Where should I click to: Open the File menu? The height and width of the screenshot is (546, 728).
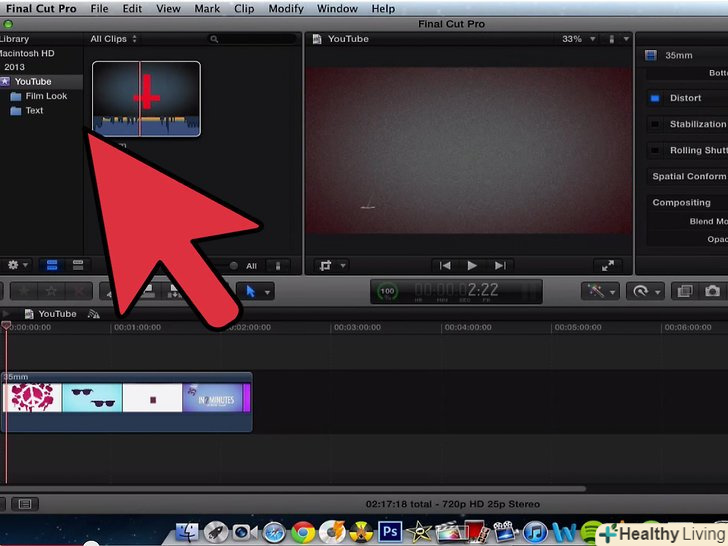99,9
